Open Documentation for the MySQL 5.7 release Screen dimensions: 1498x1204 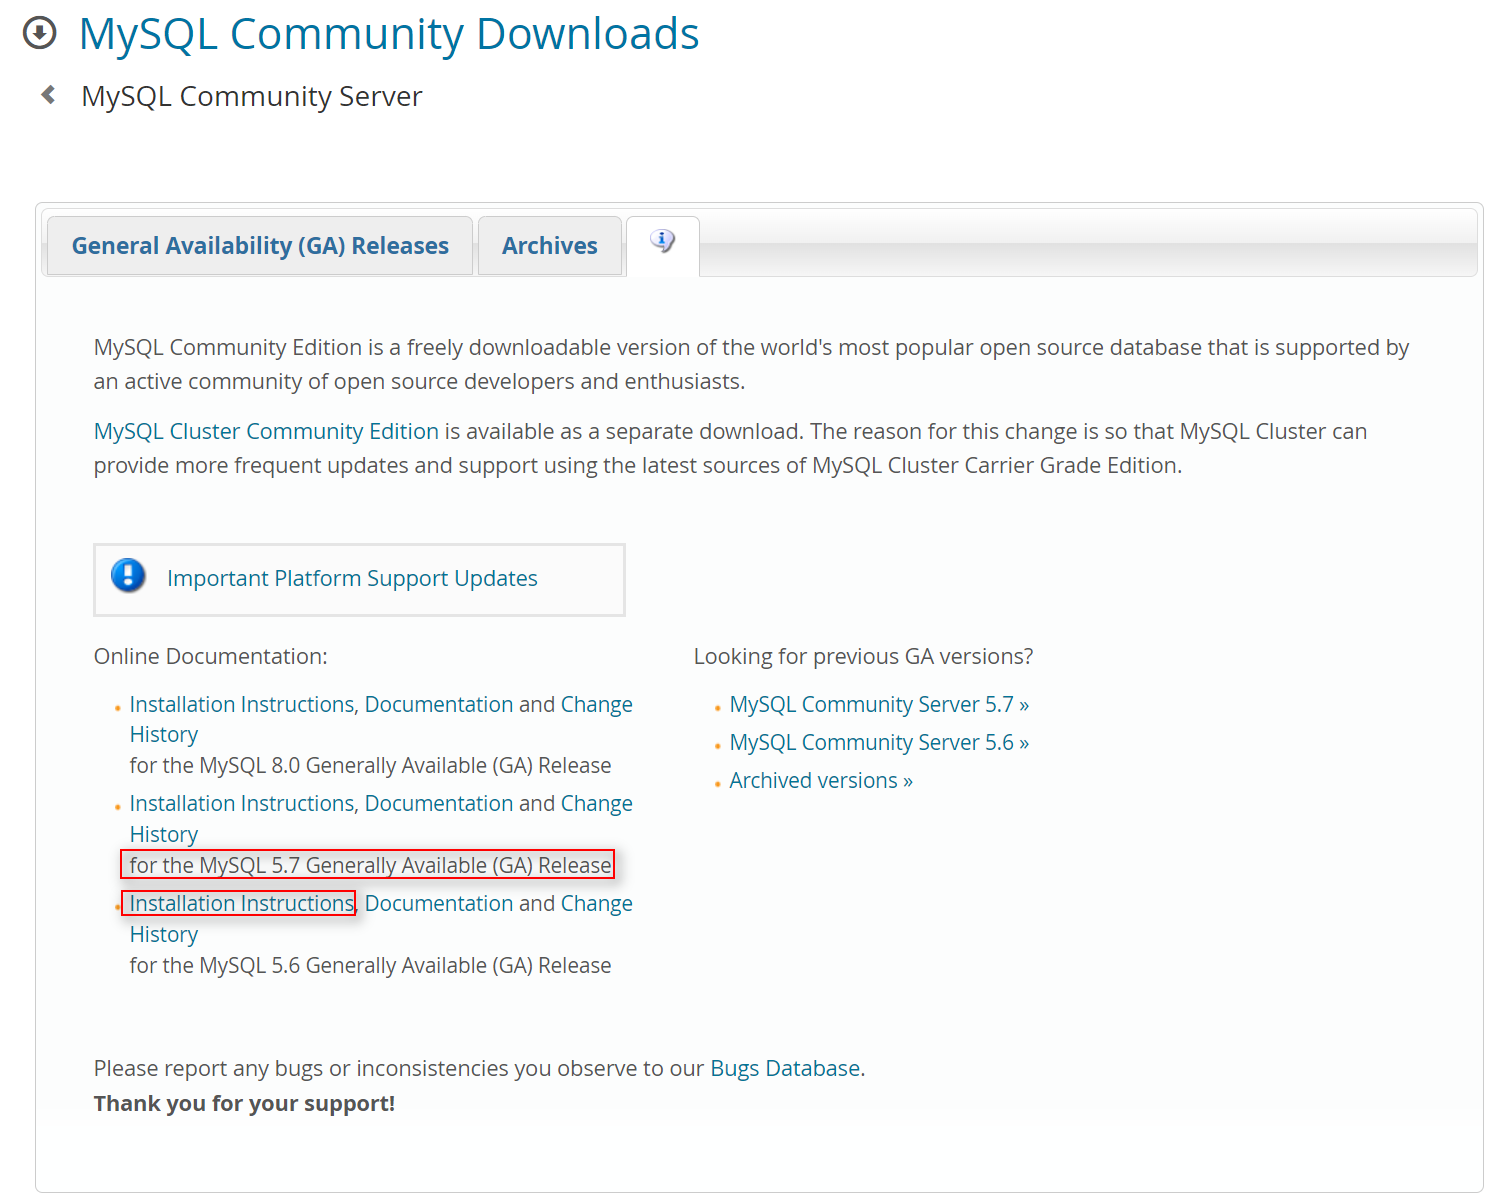[440, 802]
